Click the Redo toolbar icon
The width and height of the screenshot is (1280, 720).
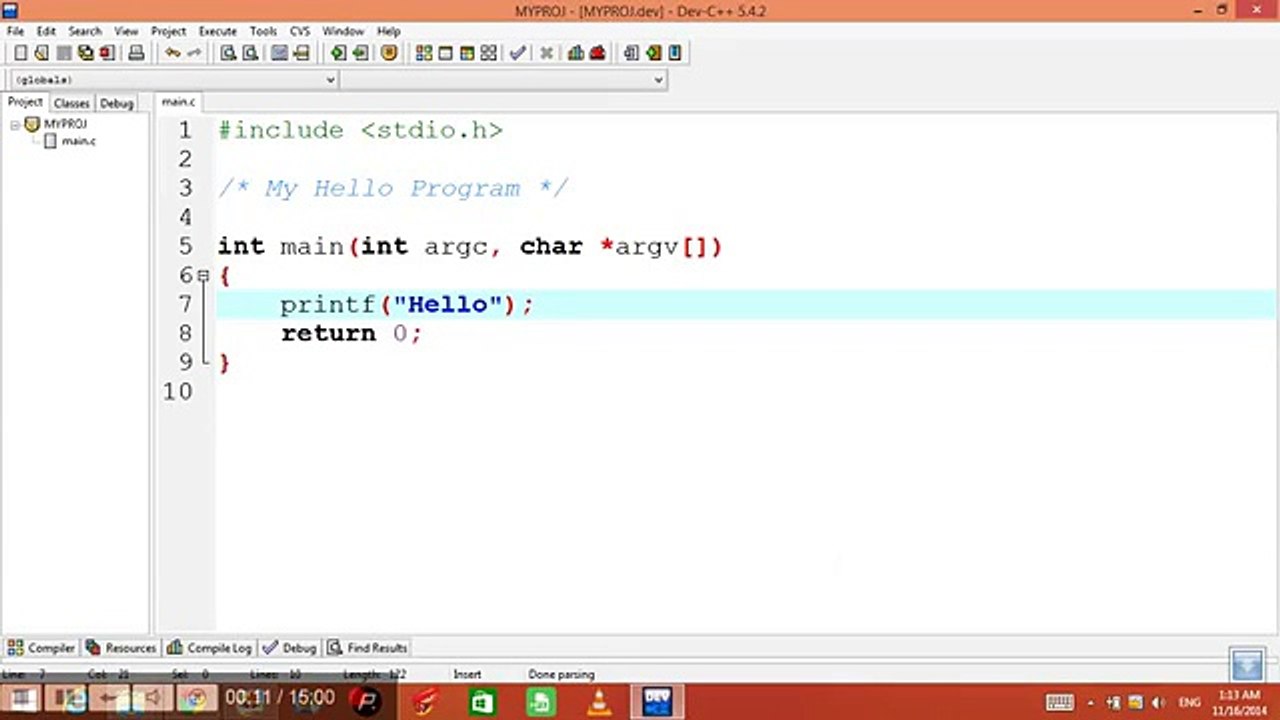point(194,53)
